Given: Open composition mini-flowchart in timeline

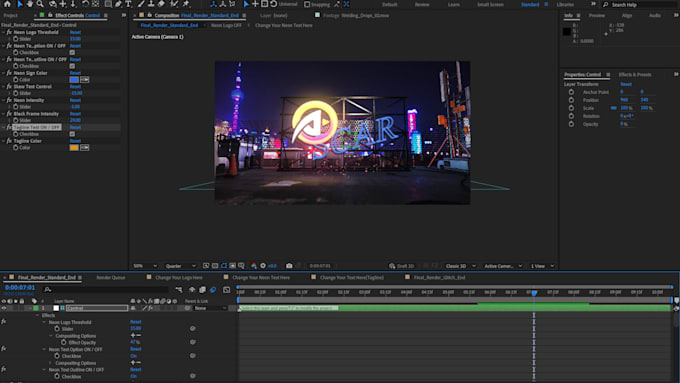Looking at the screenshot, I should [x=179, y=289].
